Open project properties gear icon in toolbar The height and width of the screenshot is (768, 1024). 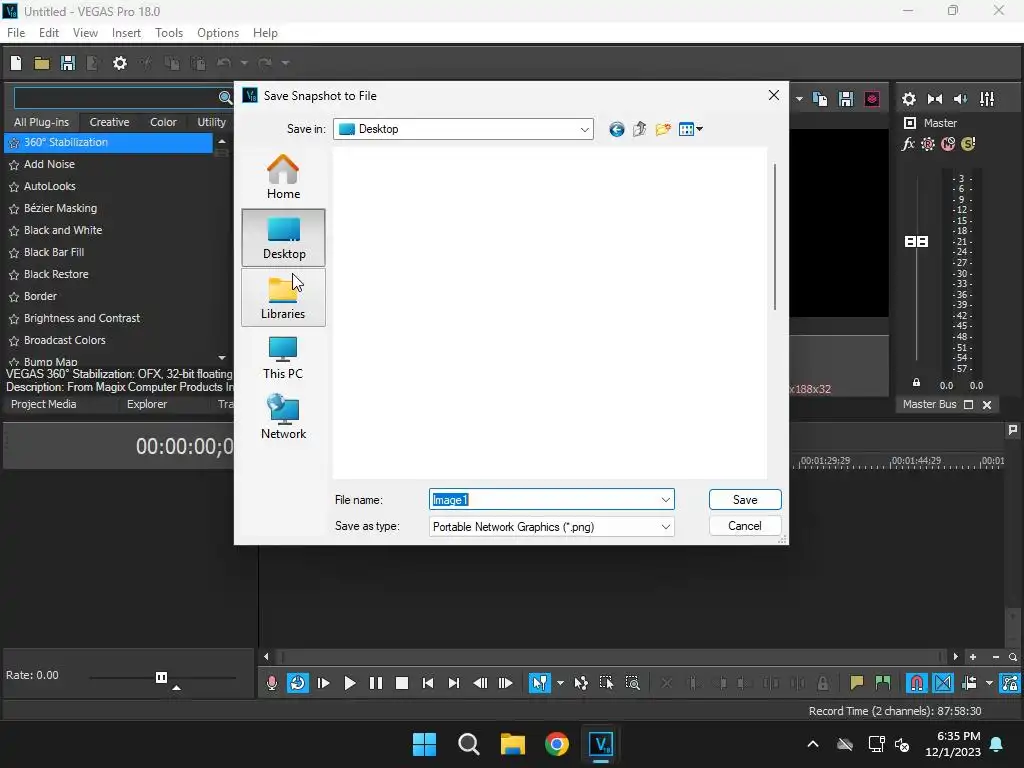pyautogui.click(x=120, y=63)
